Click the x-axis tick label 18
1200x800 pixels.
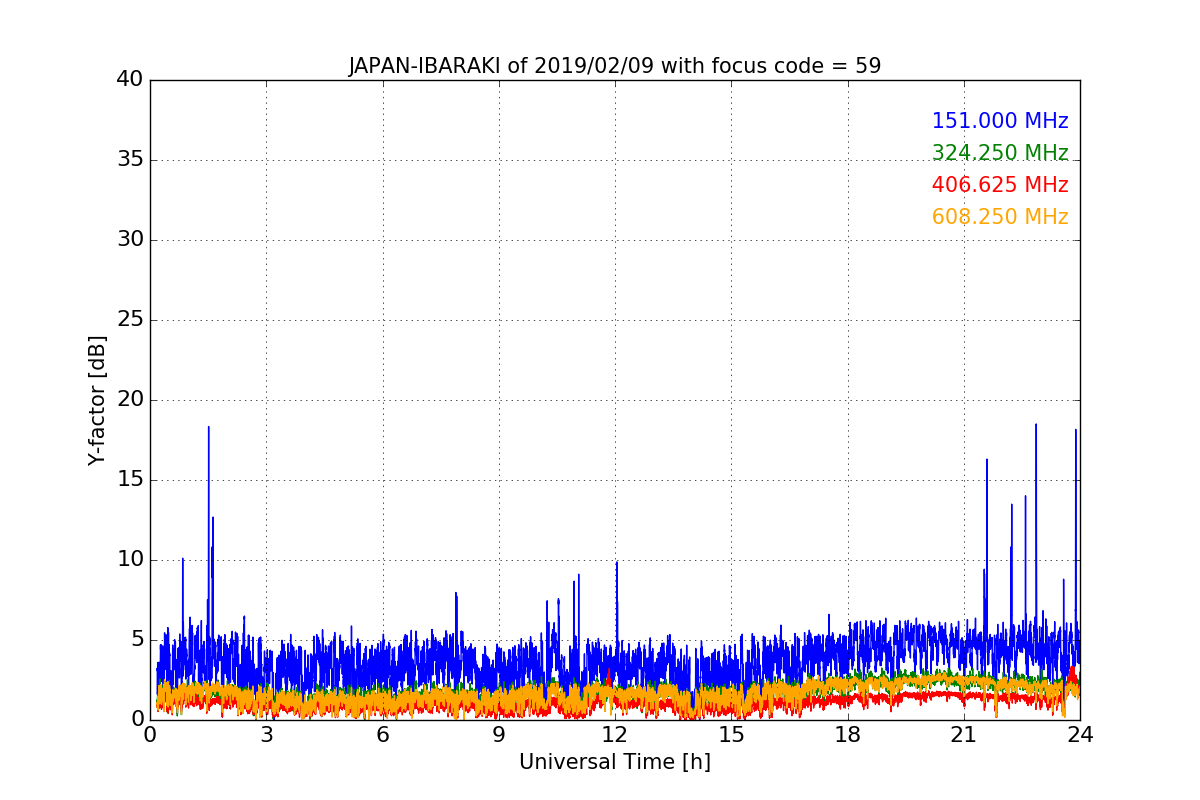(848, 735)
